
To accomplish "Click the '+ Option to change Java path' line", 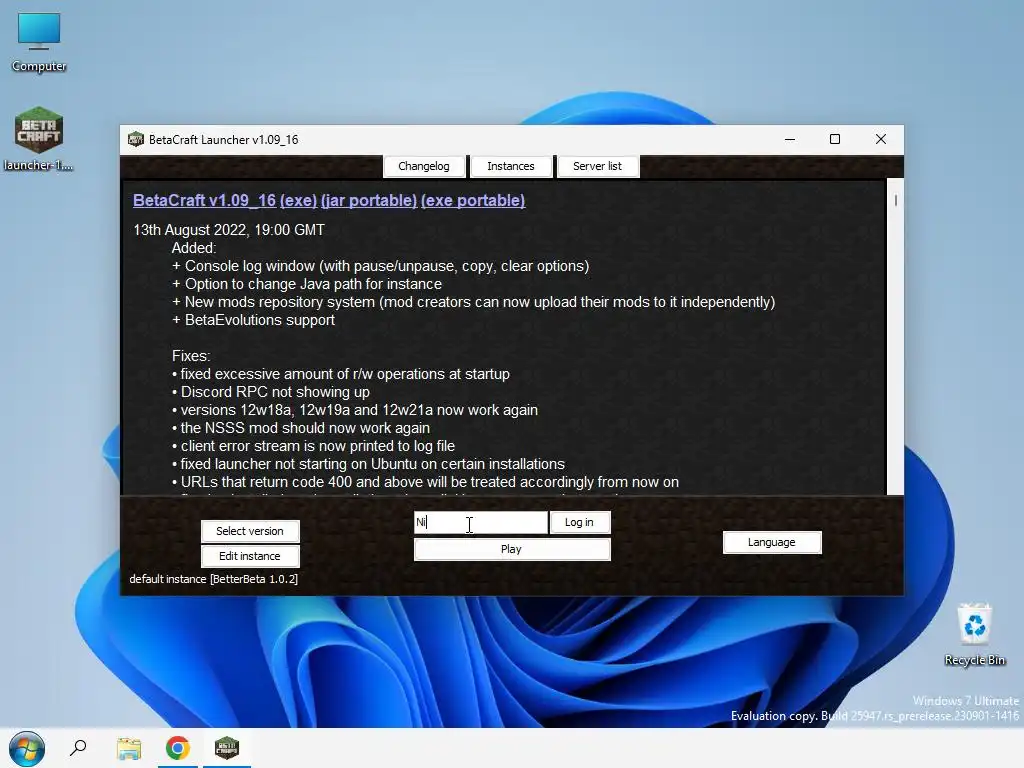I will pos(307,284).
